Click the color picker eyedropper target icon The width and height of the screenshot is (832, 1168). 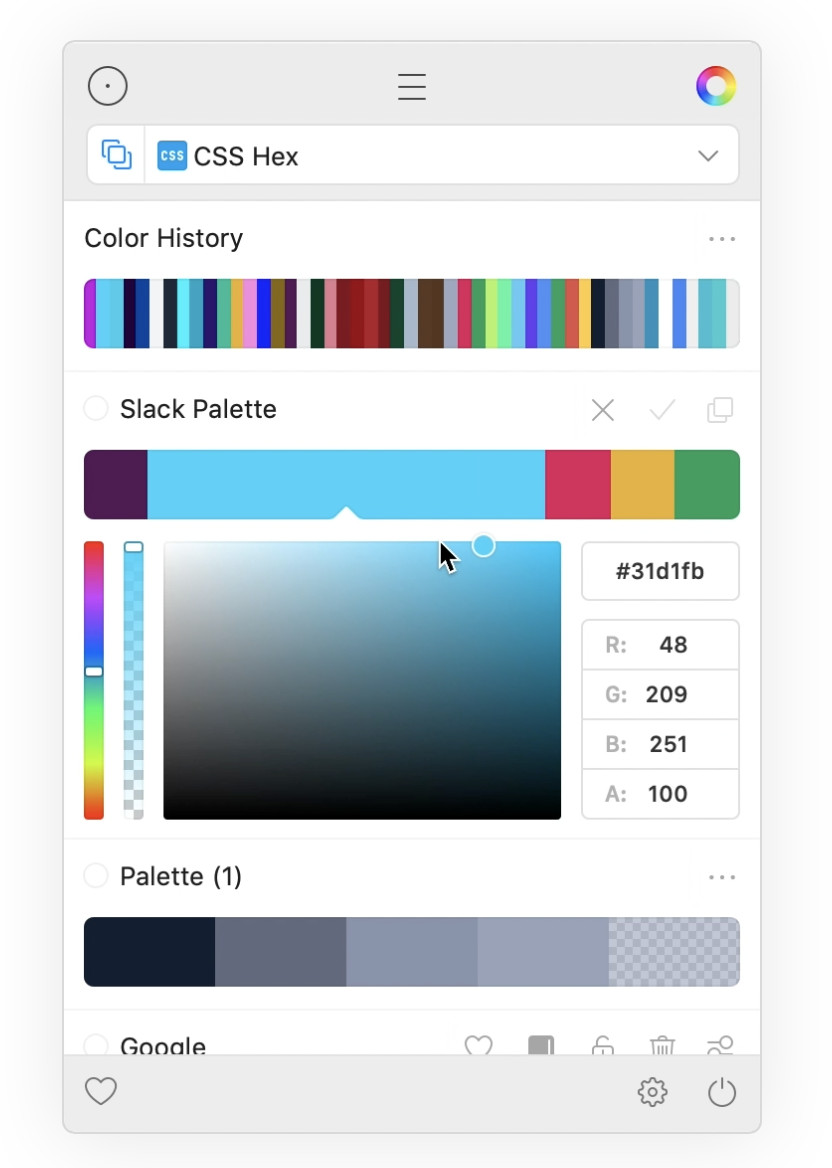point(108,87)
